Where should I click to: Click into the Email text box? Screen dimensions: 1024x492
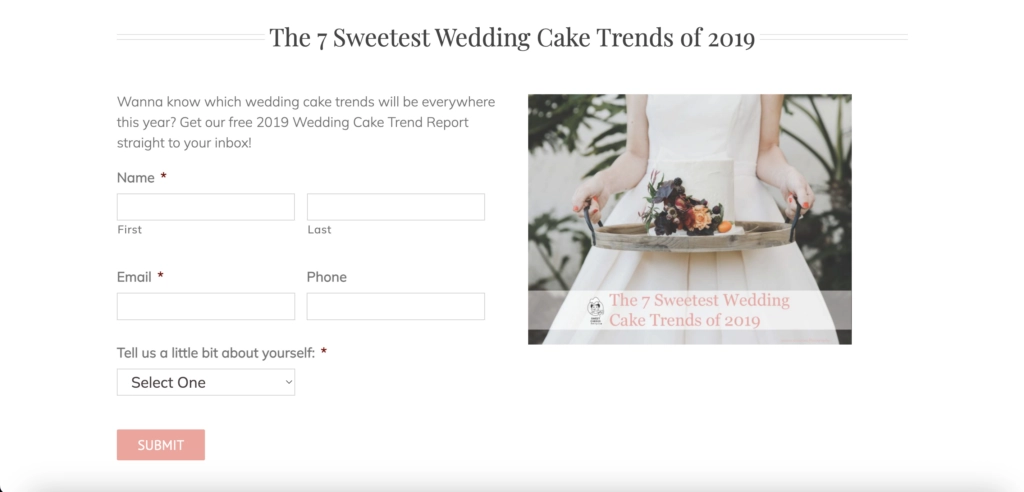pos(205,306)
